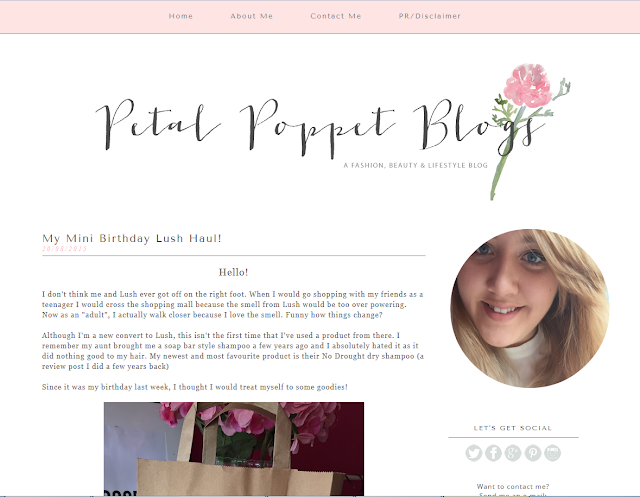Open the Contact Me page
This screenshot has width=640, height=497.
tap(336, 16)
